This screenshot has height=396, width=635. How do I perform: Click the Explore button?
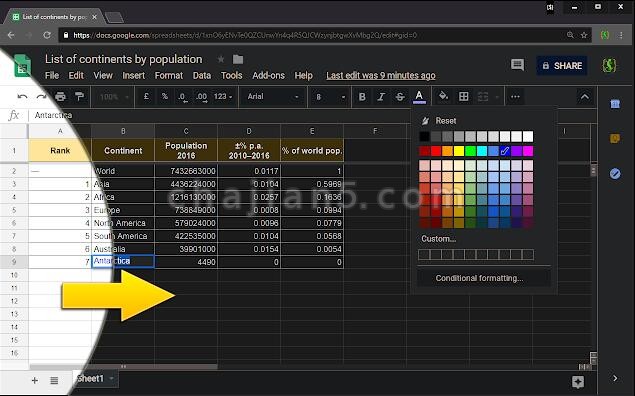[x=578, y=381]
